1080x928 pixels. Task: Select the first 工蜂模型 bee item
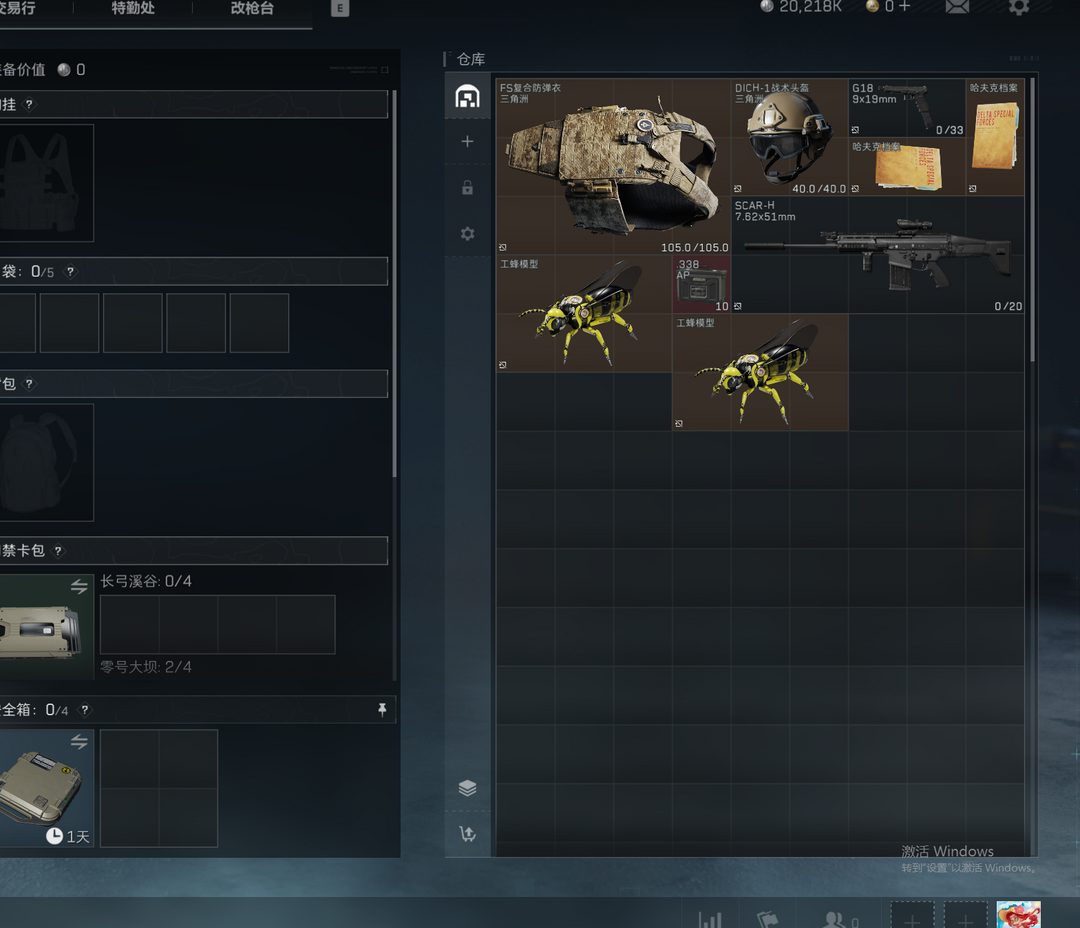click(584, 313)
